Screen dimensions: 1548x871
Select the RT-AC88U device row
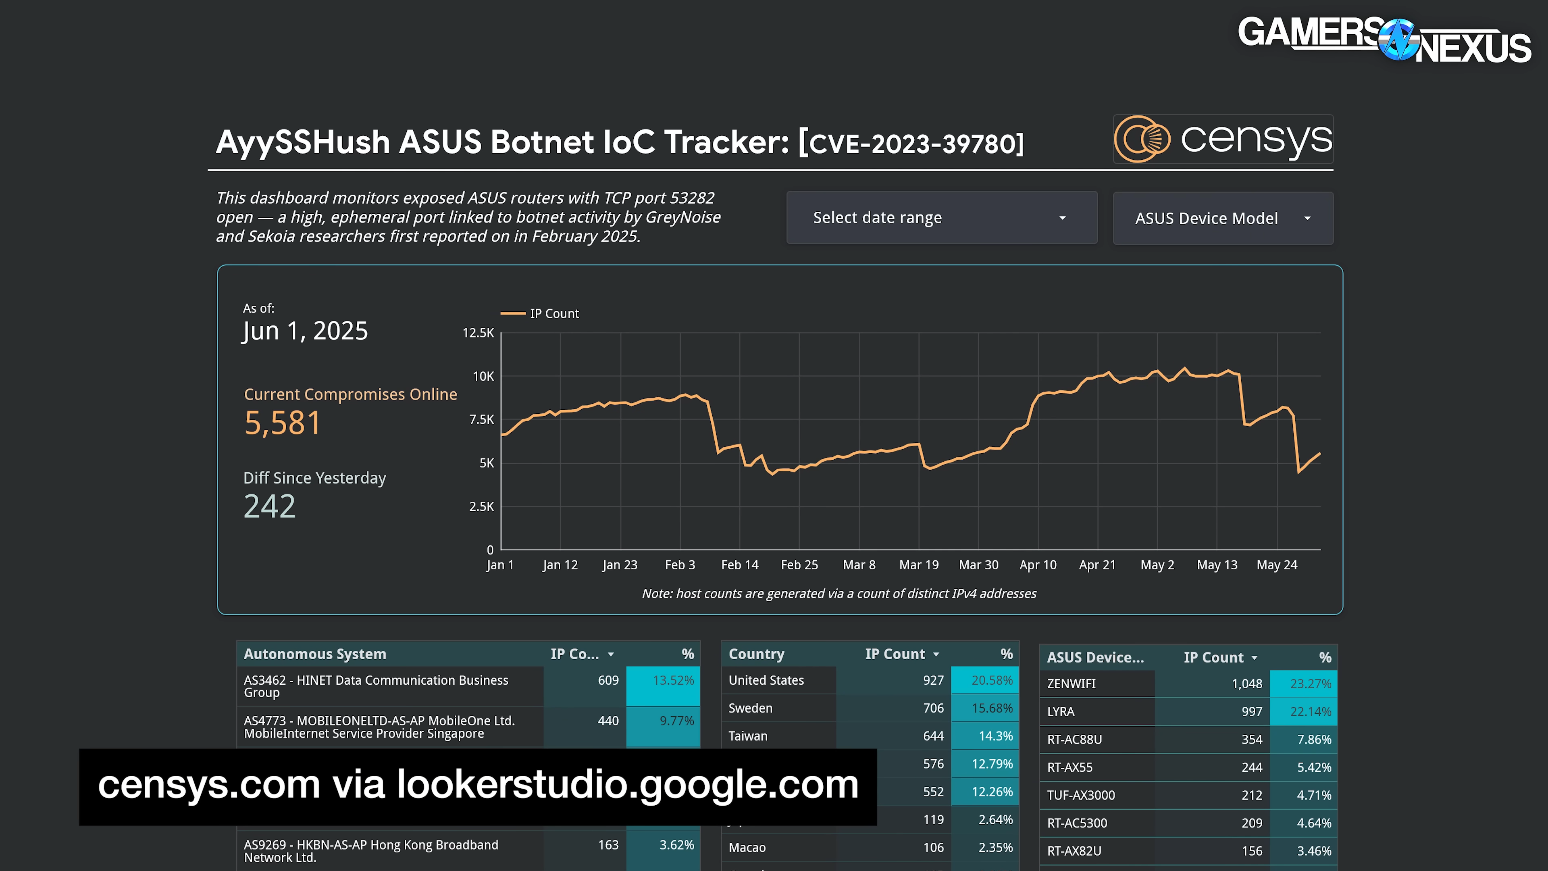pyautogui.click(x=1188, y=740)
